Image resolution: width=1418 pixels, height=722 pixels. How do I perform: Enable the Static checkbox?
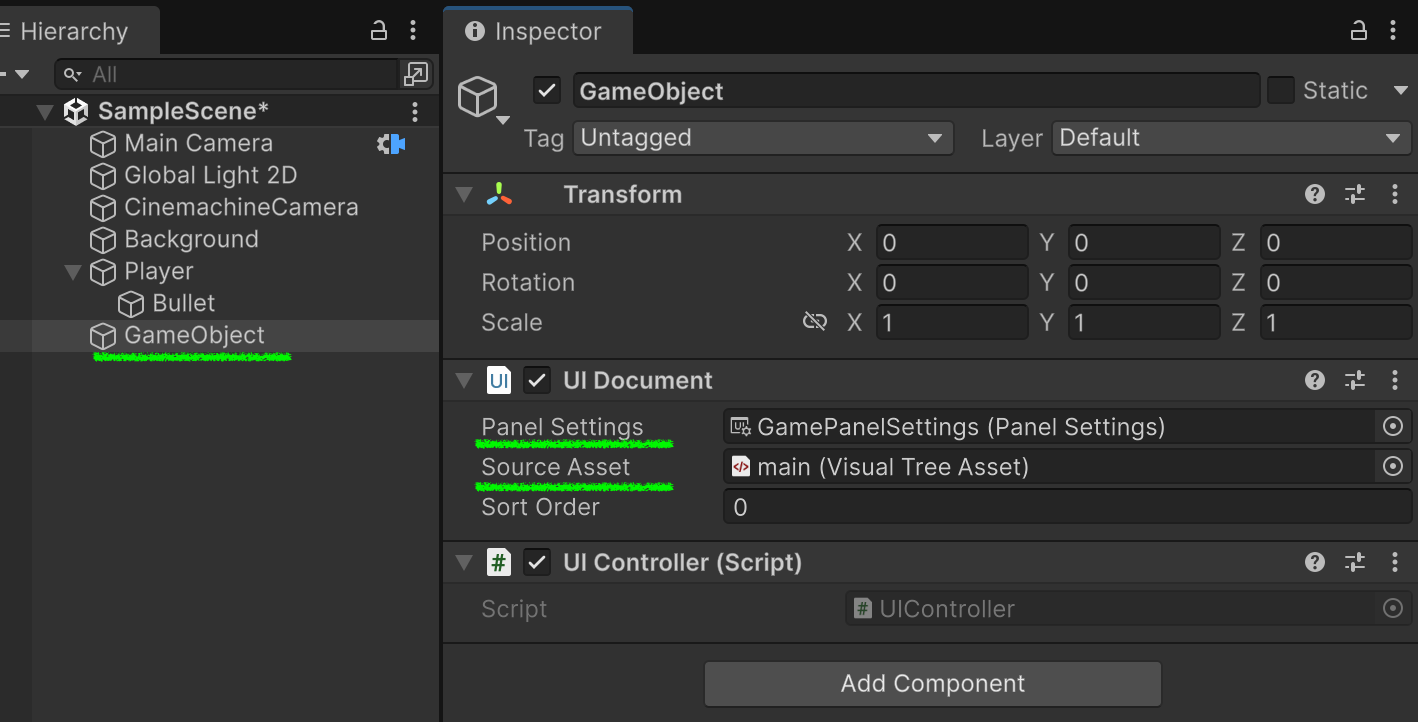(1281, 91)
